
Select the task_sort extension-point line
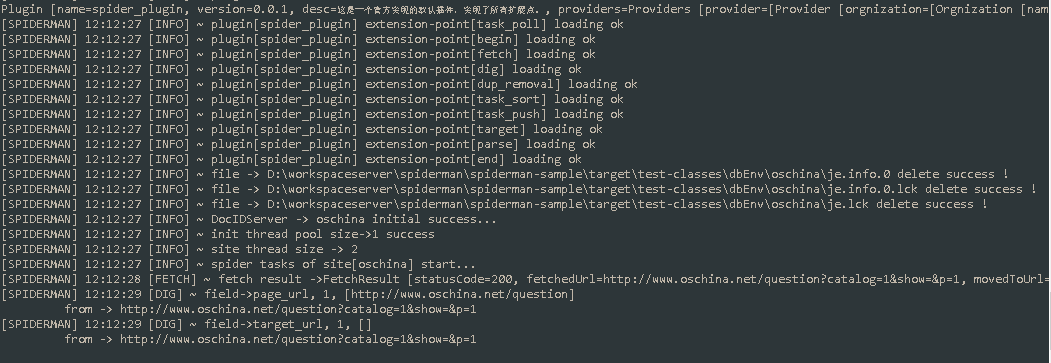[312, 99]
